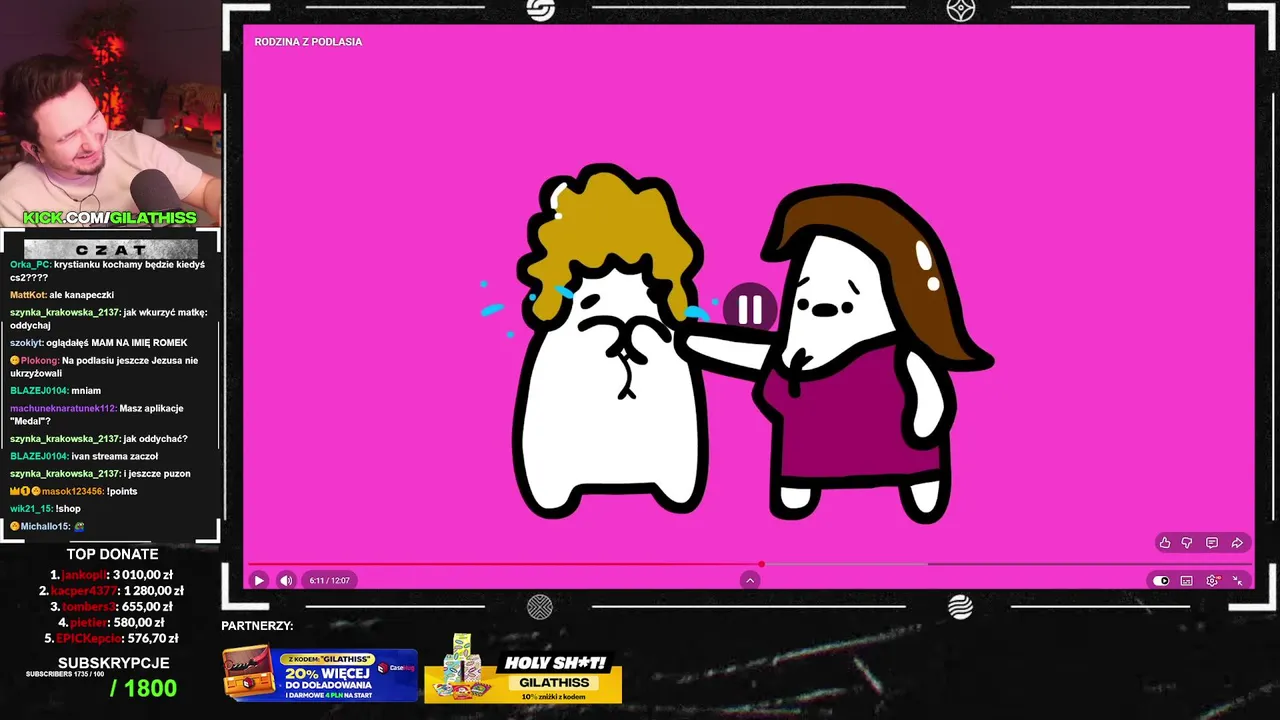Like the video with the thumbs-up icon
Image resolution: width=1280 pixels, height=720 pixels.
1164,543
